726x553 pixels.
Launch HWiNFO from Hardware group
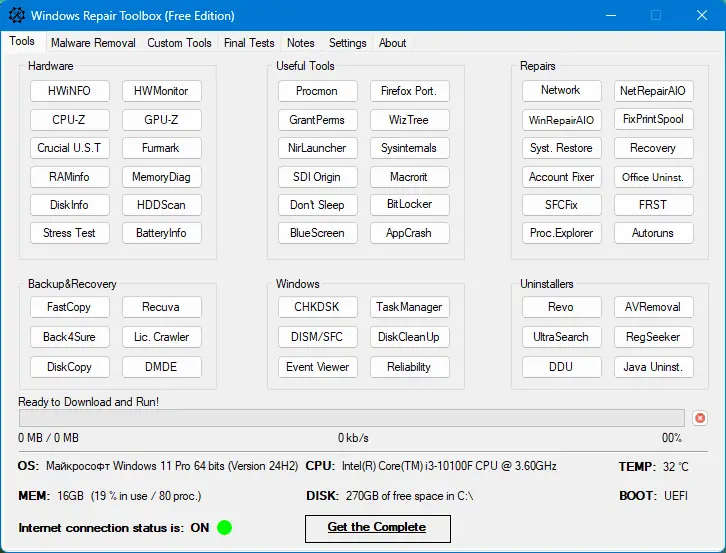pos(69,91)
